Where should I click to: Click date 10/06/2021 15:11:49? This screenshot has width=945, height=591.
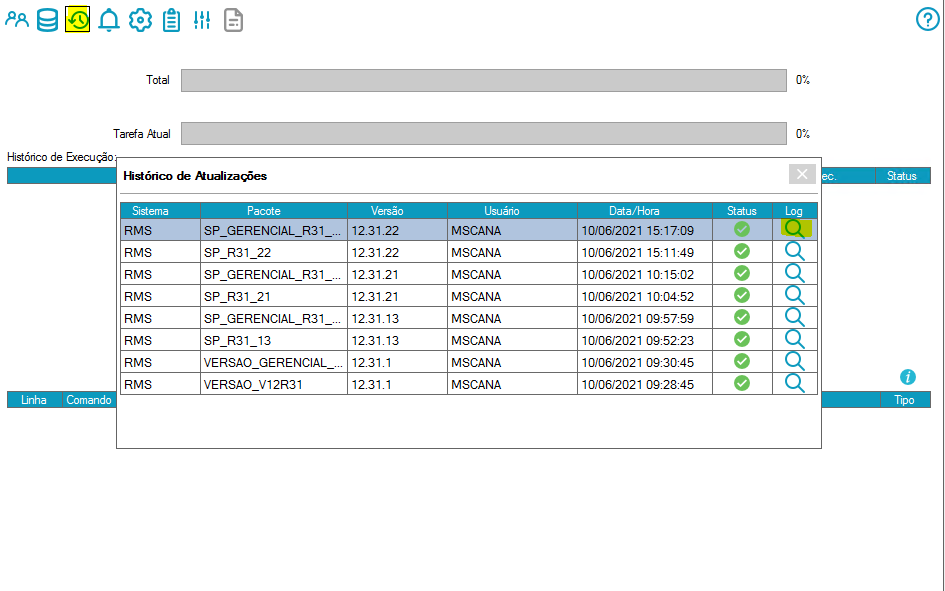pyautogui.click(x=638, y=252)
